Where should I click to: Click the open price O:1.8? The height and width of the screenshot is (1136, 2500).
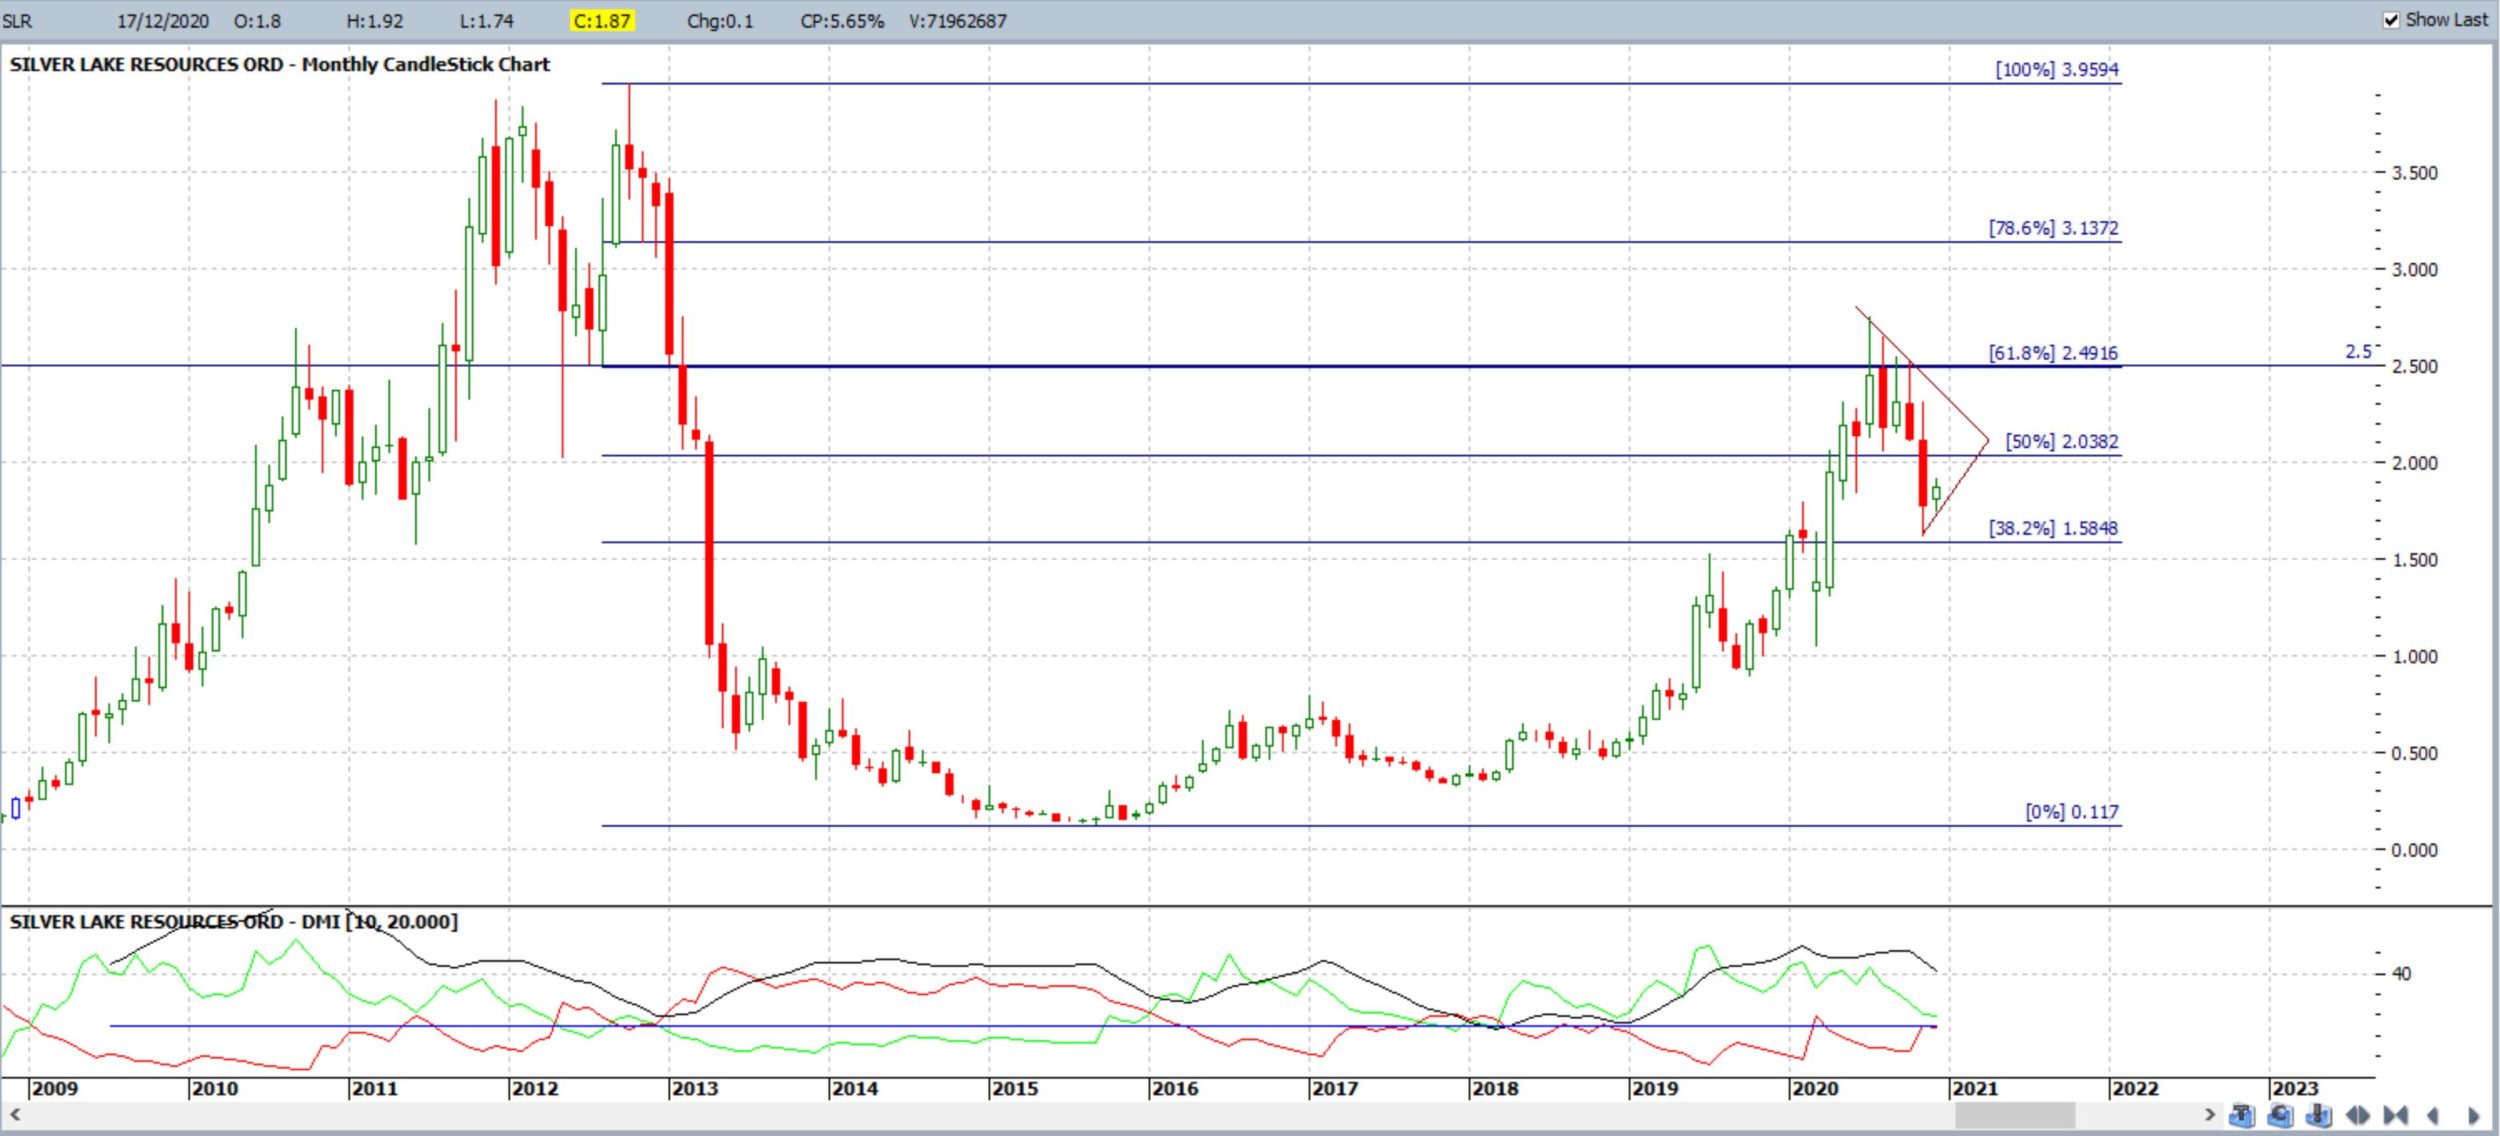pyautogui.click(x=257, y=21)
